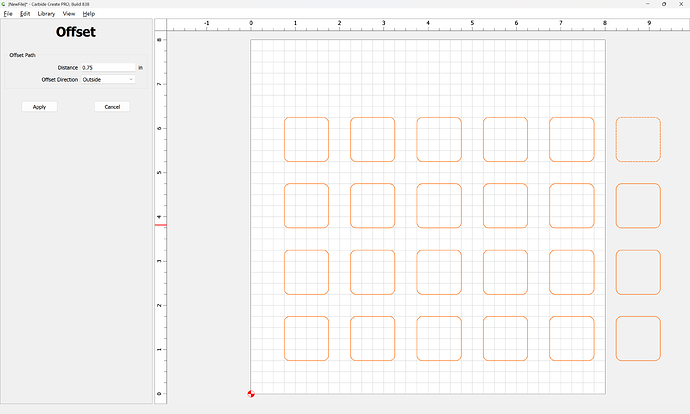The height and width of the screenshot is (414, 690).
Task: Select the dashed rounded square outside the stock
Action: 638,139
